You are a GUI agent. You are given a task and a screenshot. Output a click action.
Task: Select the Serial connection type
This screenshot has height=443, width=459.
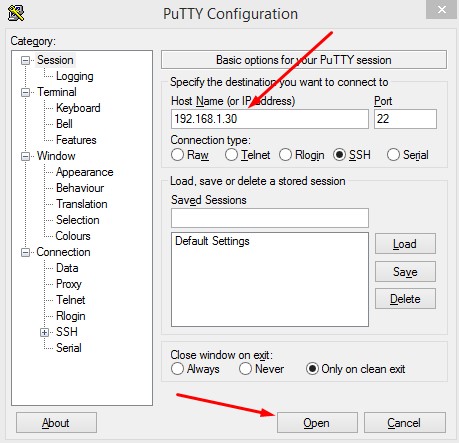393,155
